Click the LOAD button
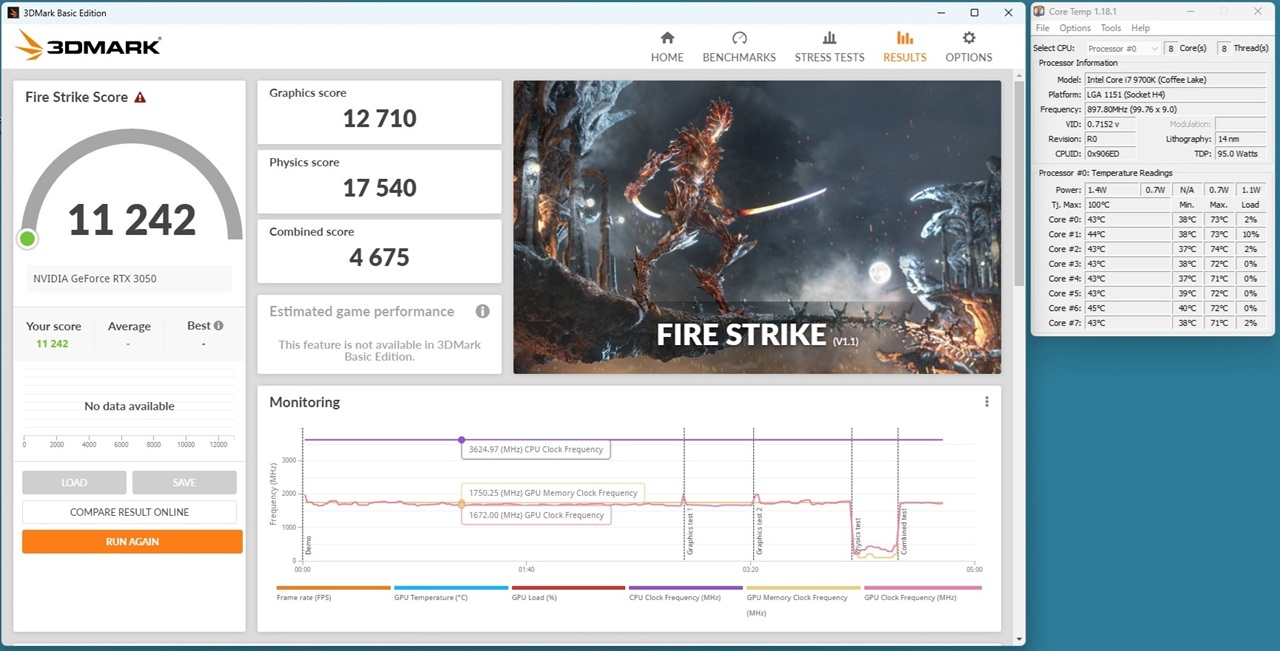This screenshot has width=1280, height=651. point(74,482)
